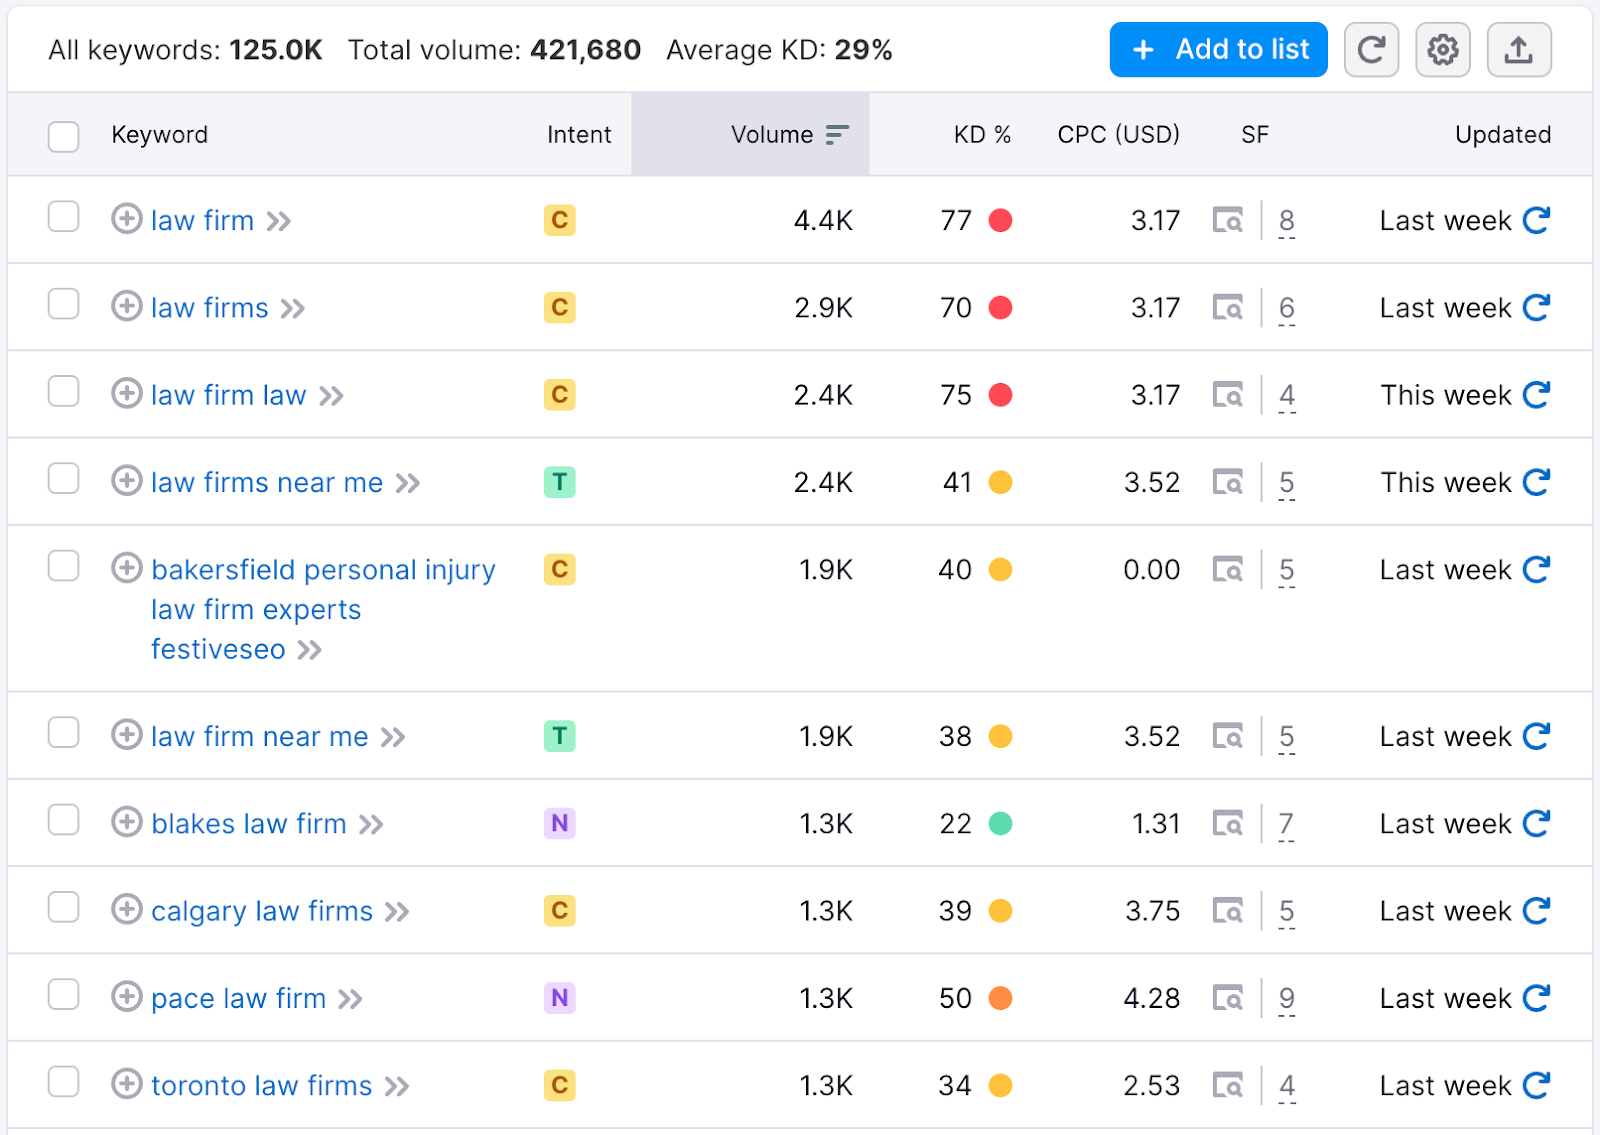This screenshot has height=1135, width=1600.
Task: Open table settings gear icon
Action: (1443, 50)
